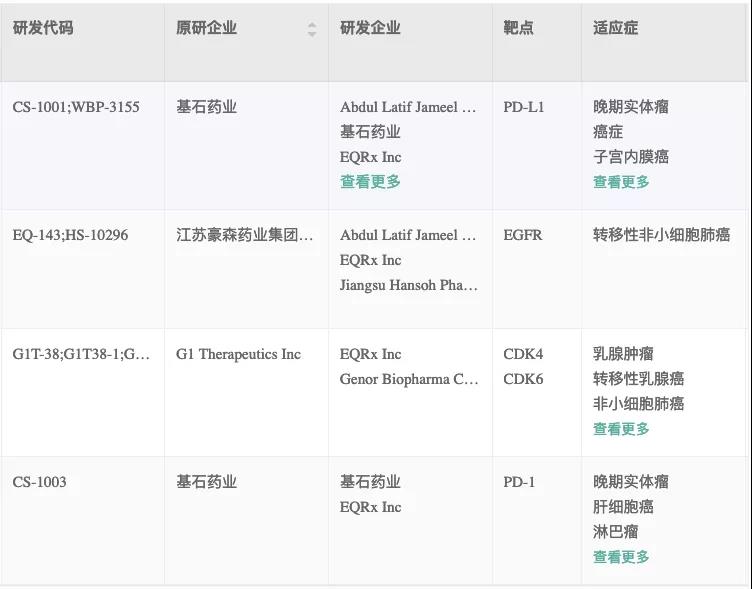Click the G1T-38 code entry
Viewport: 752px width, 589px height.
(x=81, y=354)
